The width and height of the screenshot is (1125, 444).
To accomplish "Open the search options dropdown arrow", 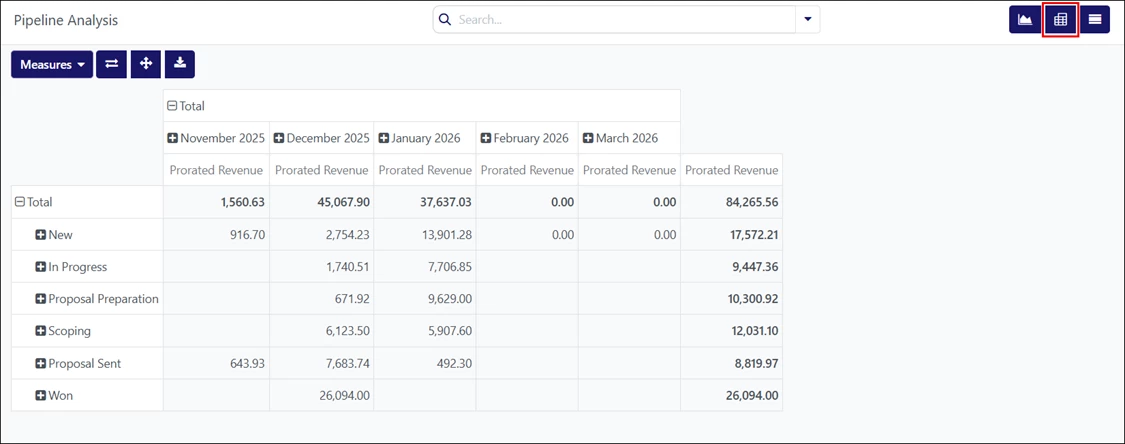I will [808, 20].
